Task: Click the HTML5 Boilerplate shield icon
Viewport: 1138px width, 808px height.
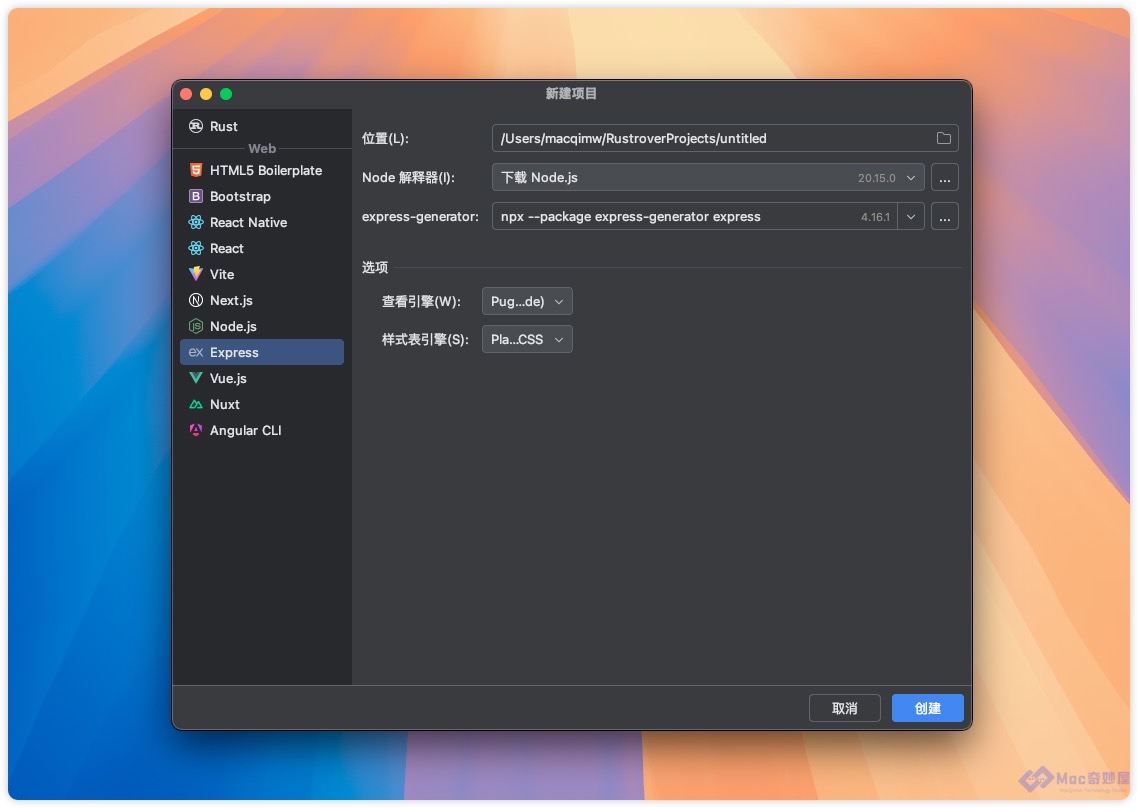Action: click(x=196, y=171)
